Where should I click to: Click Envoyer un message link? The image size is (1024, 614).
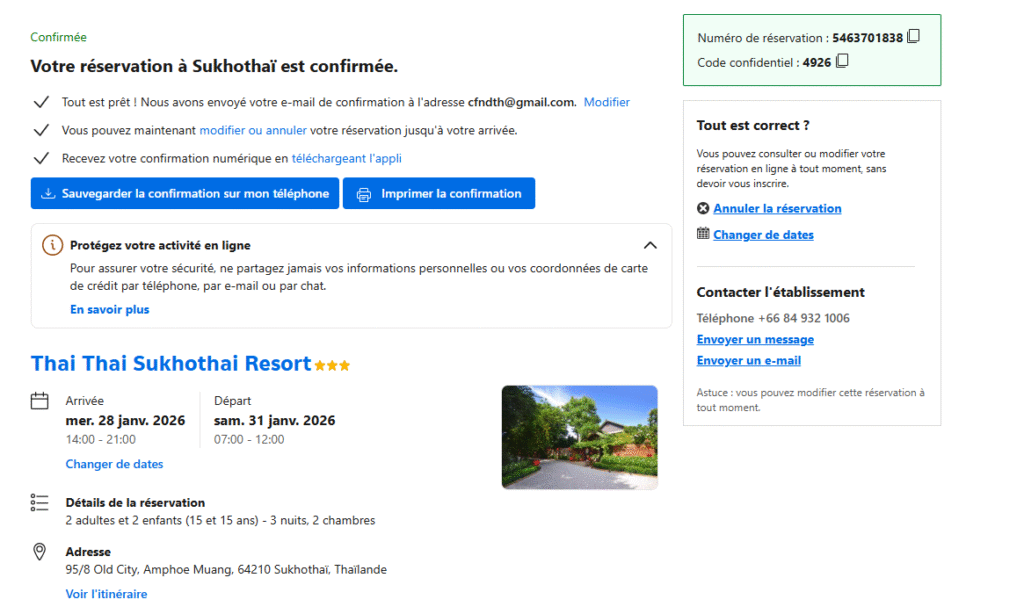755,340
